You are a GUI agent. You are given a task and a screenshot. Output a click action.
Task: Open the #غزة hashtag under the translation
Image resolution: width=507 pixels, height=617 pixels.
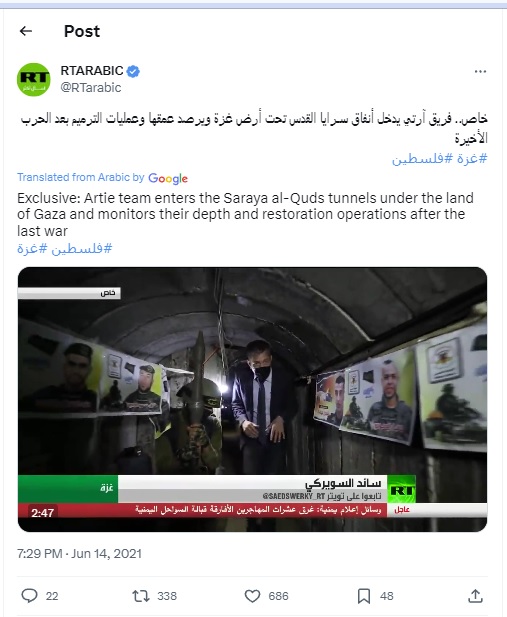(x=32, y=248)
